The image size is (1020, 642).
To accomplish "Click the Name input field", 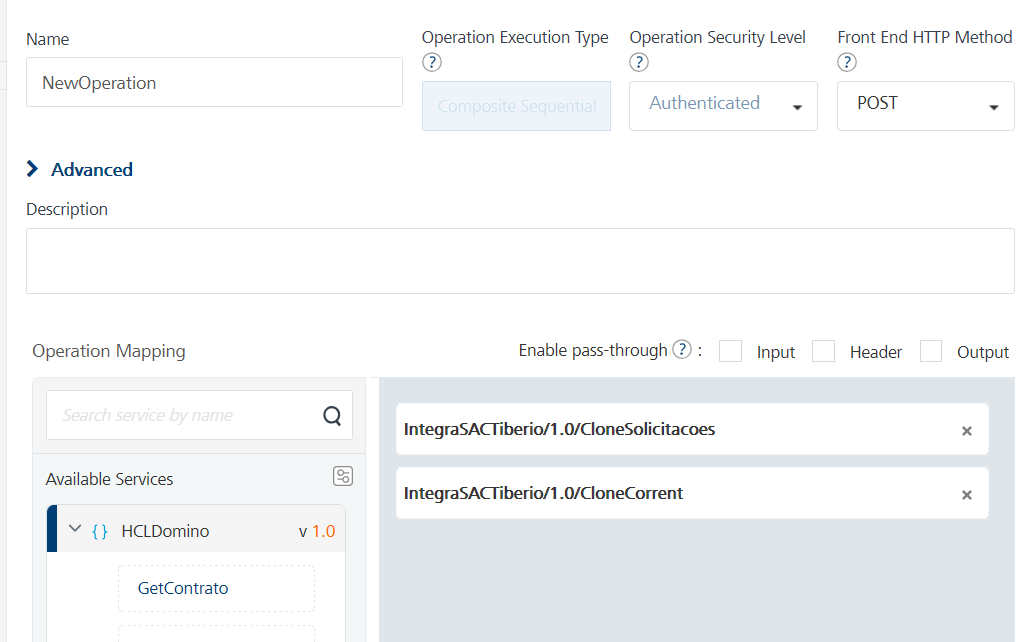I will coord(214,83).
